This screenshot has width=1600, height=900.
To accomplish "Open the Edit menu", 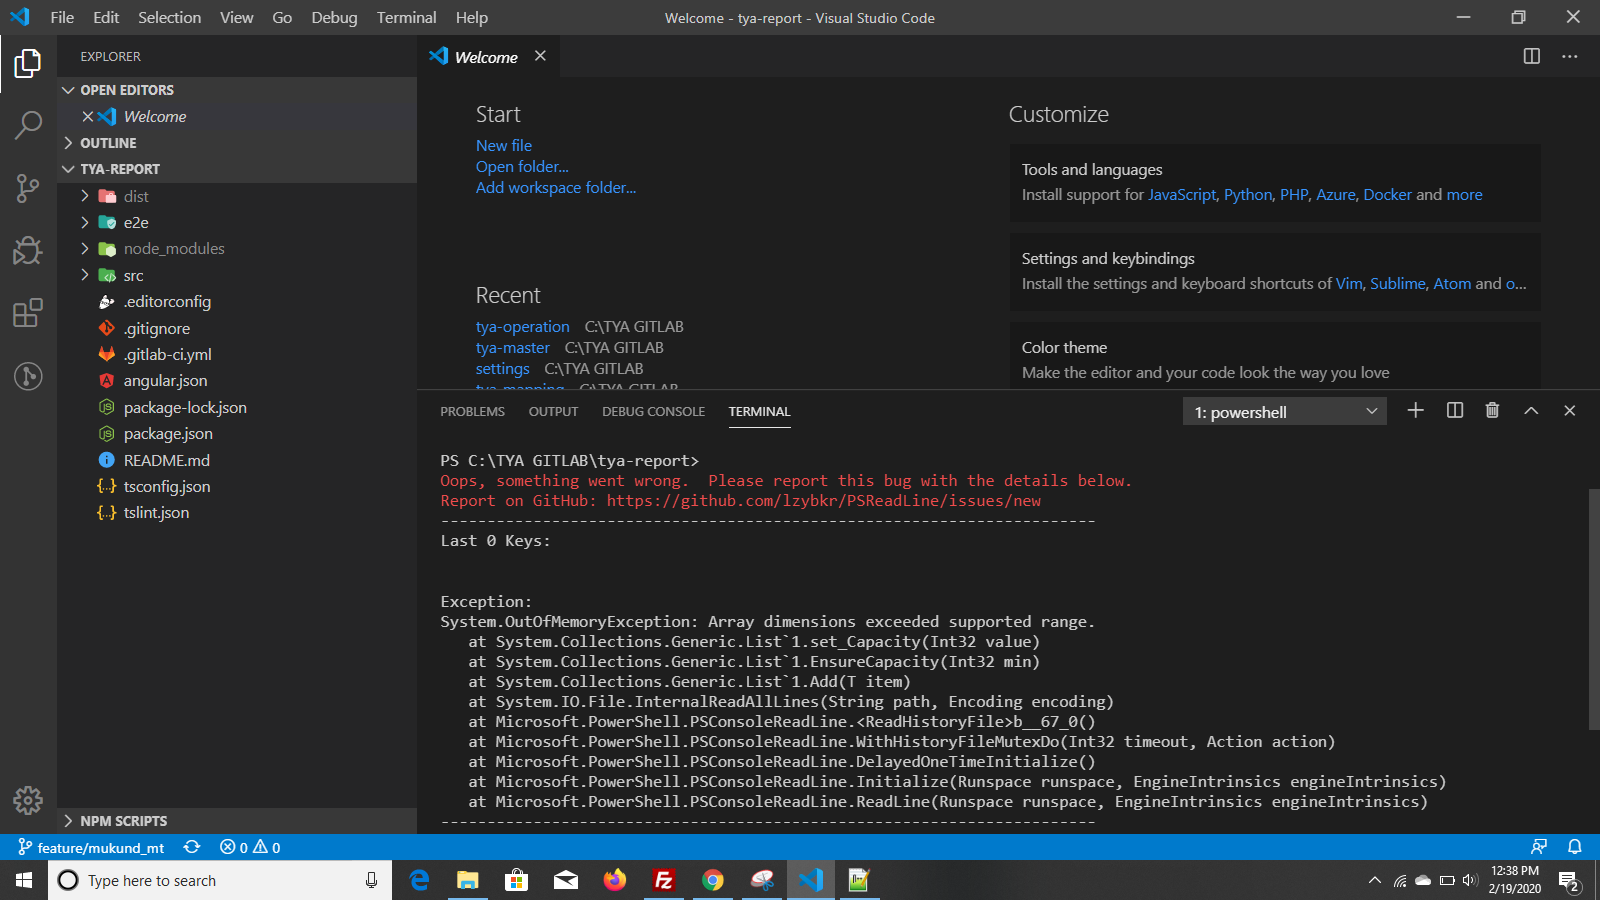I will 106,17.
